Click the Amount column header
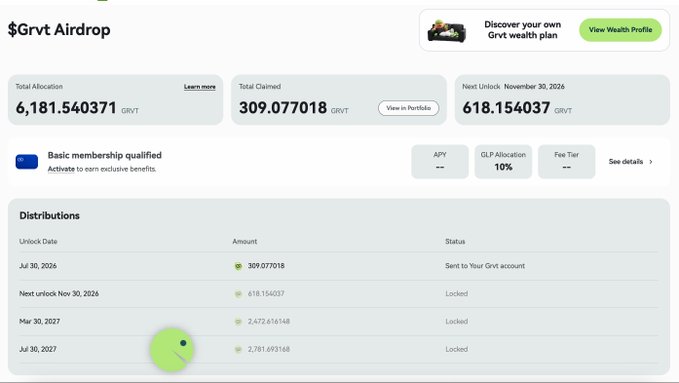The height and width of the screenshot is (383, 679). pos(245,241)
